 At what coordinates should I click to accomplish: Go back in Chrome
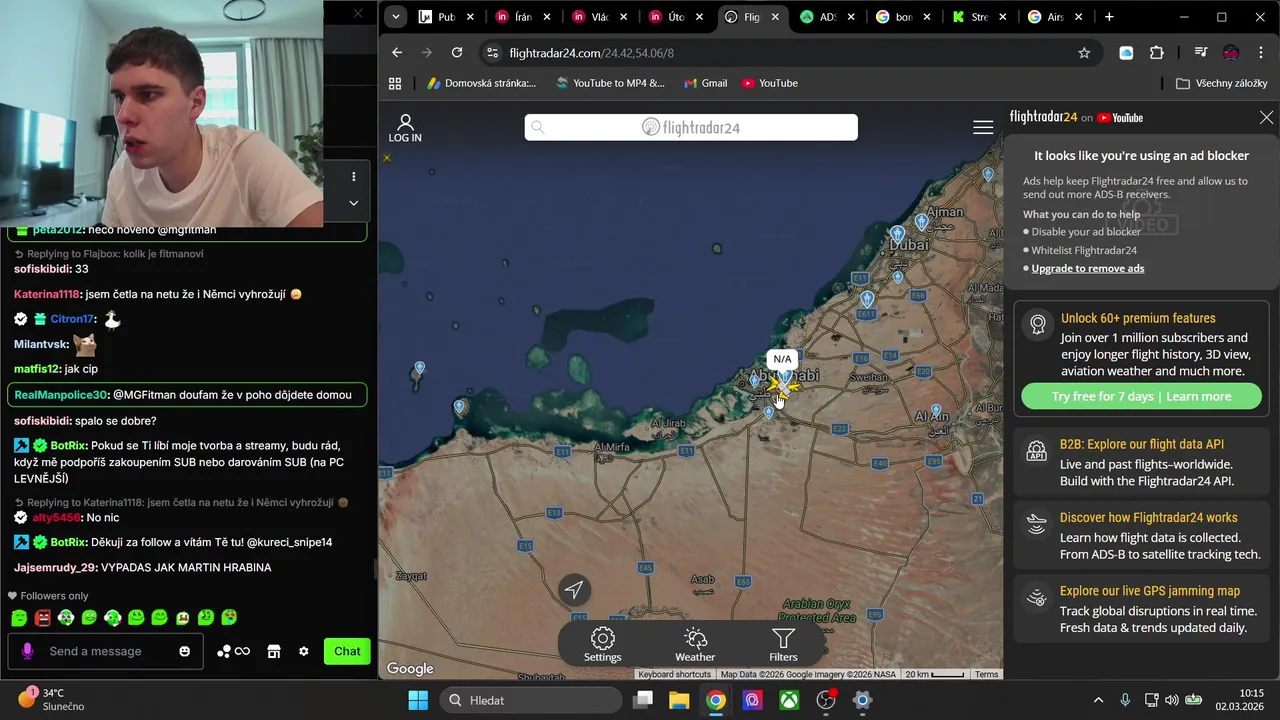click(x=397, y=52)
